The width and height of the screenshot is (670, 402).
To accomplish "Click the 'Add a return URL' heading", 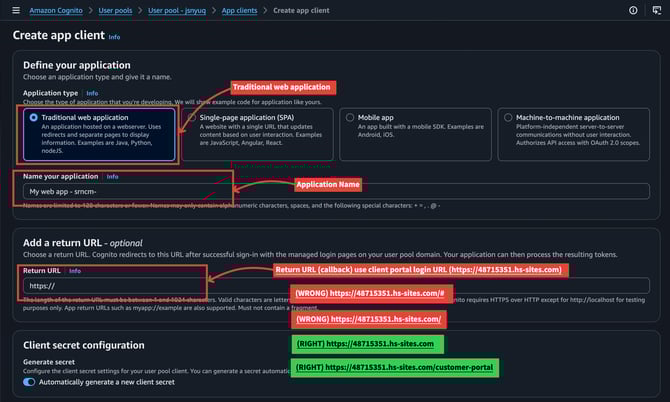I will [83, 243].
